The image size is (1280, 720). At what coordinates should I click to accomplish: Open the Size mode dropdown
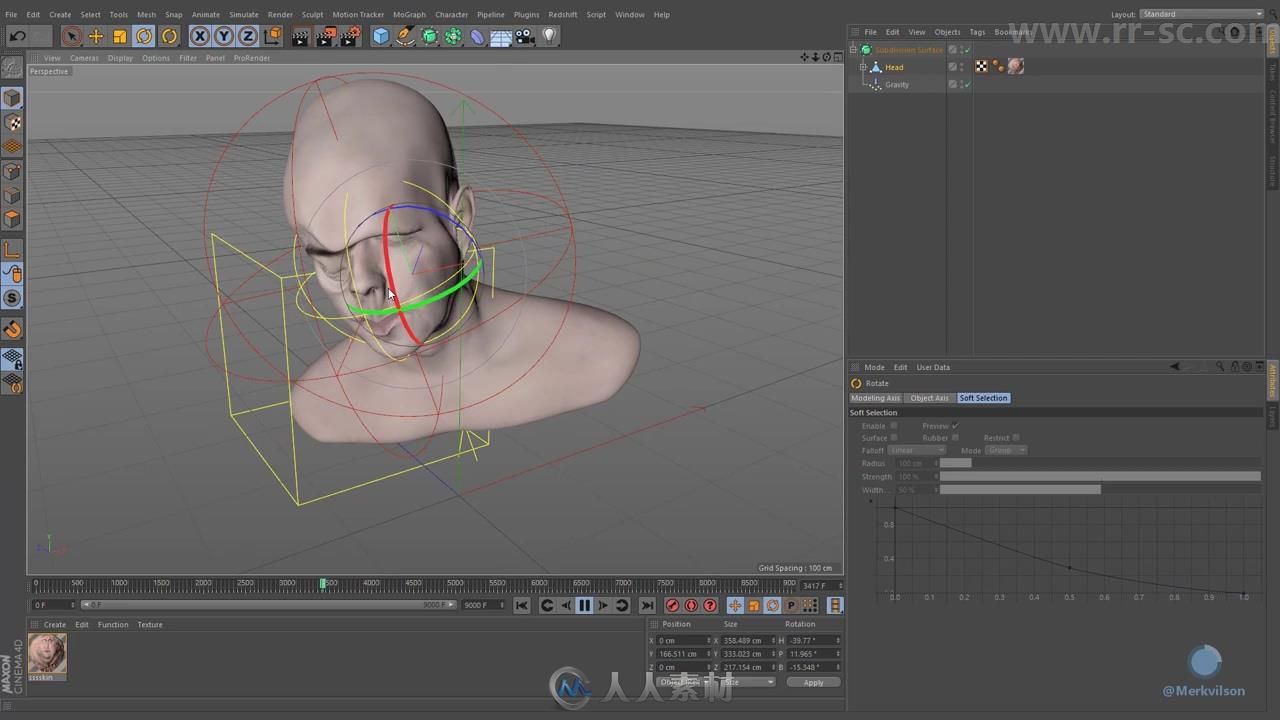(x=748, y=682)
